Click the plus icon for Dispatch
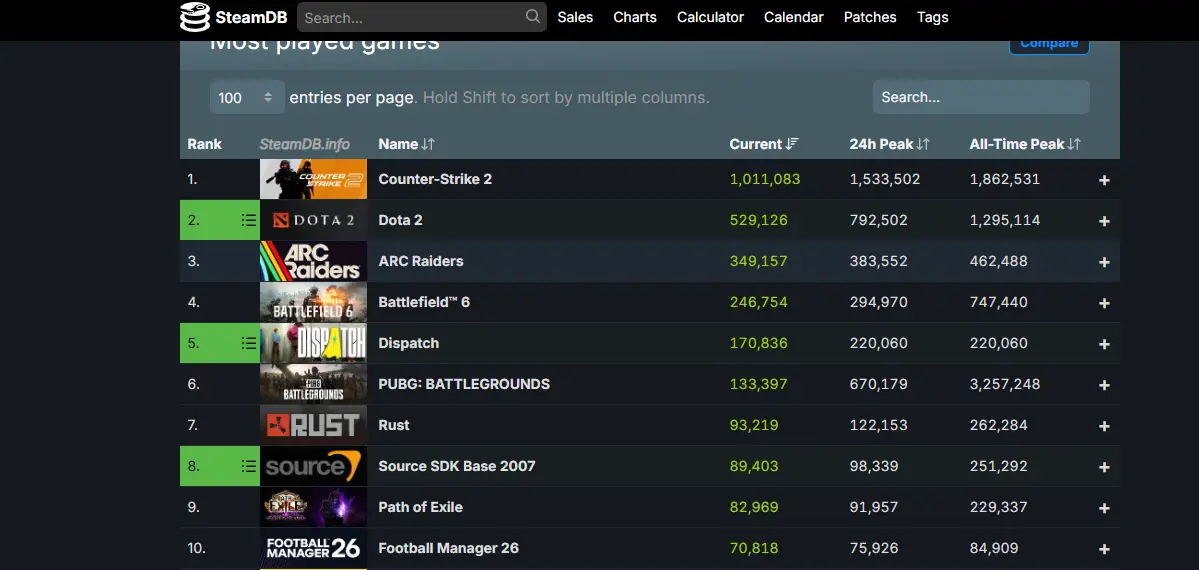 1104,344
